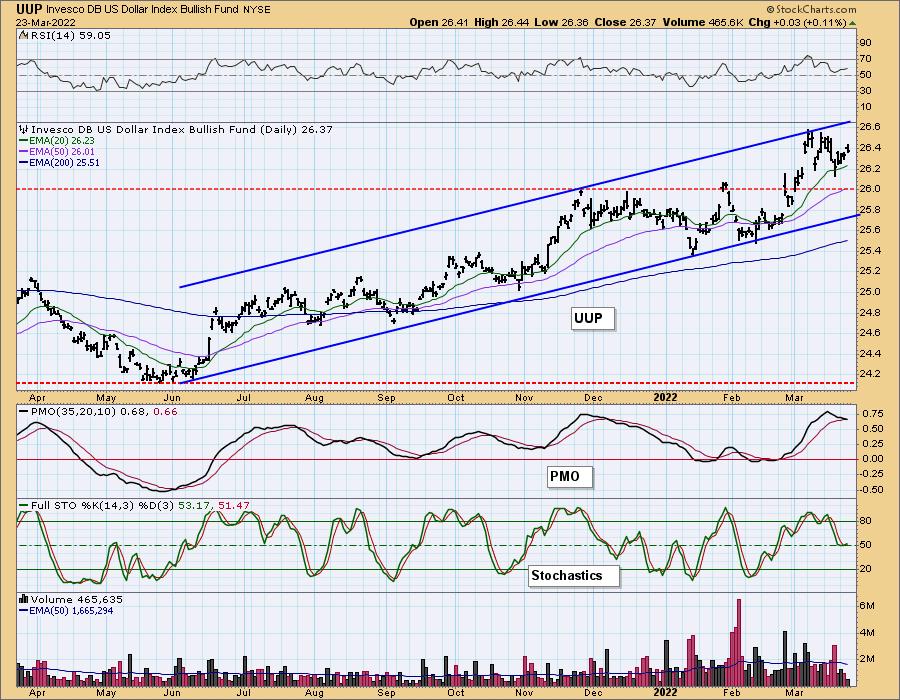The height and width of the screenshot is (700, 900).
Task: Click the 2022 year label under price chart
Action: [666, 397]
